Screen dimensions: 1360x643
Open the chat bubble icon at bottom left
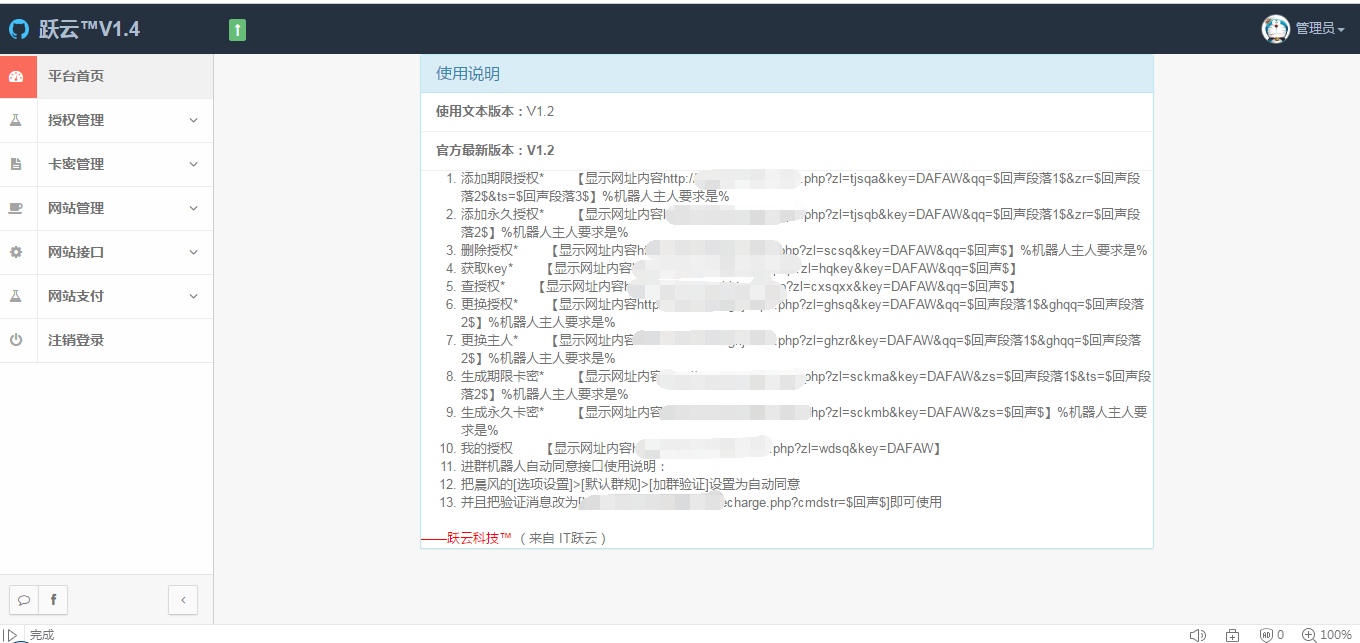[23, 599]
